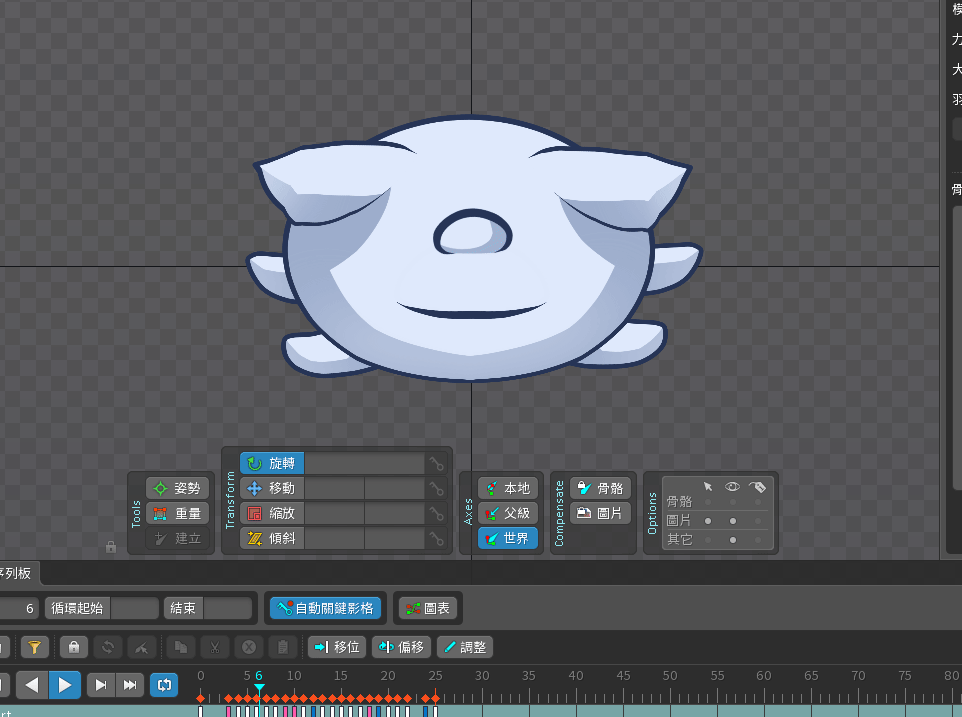Screen dimensions: 962x717
Task: Click the copy keys icon
Action: 181,647
